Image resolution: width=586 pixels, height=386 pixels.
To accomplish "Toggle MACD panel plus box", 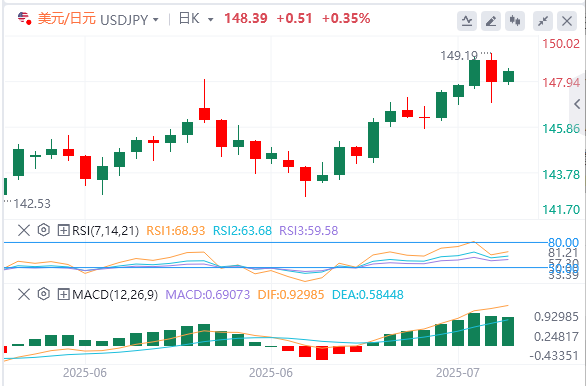I will [x=63, y=295].
